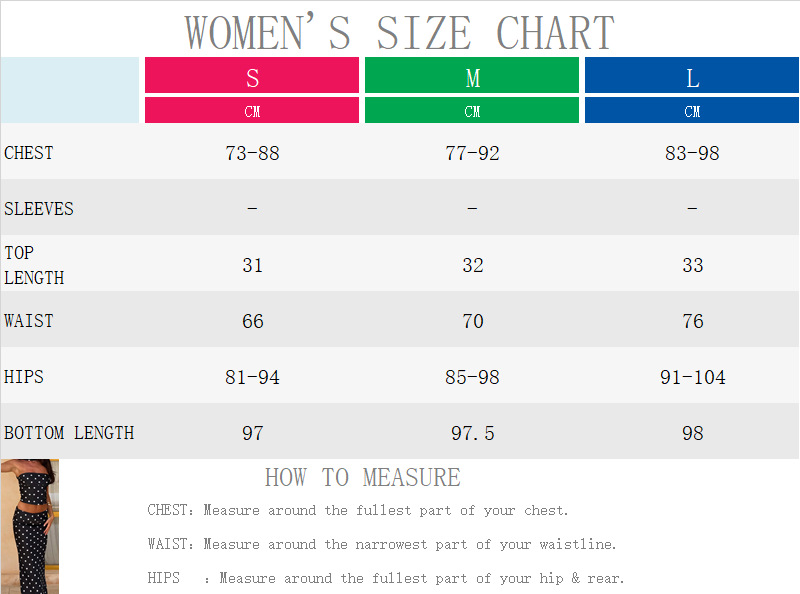This screenshot has height=594, width=800.
Task: Click the HIPS row label
Action: click(24, 377)
